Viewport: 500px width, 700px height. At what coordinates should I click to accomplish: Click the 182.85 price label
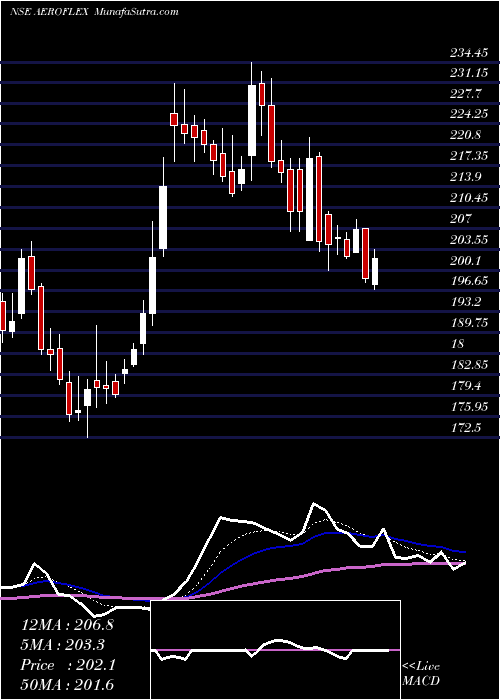coord(469,365)
